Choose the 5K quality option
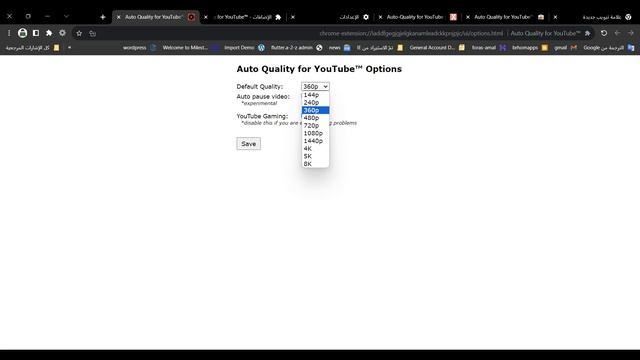 (x=316, y=156)
